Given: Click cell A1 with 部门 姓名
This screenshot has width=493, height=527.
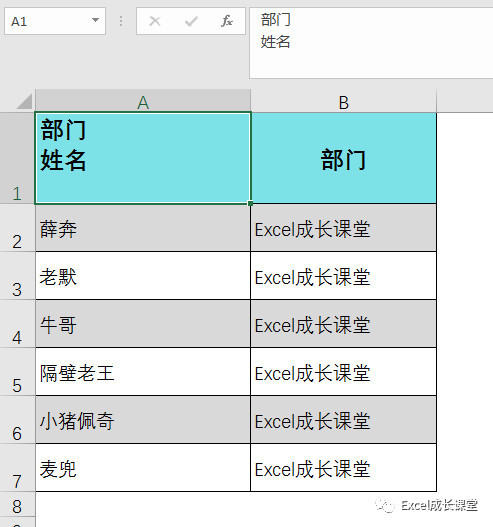Looking at the screenshot, I should [143, 158].
